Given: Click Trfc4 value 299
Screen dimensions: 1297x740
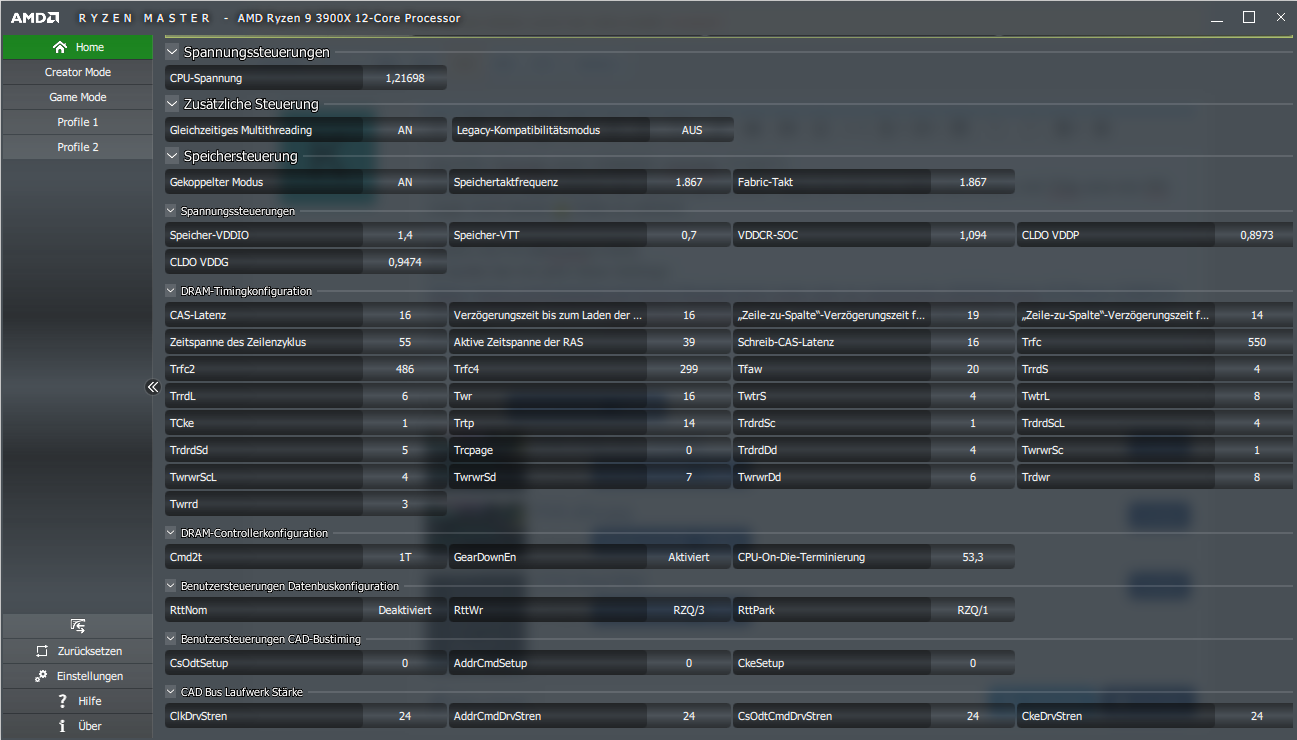Looking at the screenshot, I should click(x=689, y=369).
